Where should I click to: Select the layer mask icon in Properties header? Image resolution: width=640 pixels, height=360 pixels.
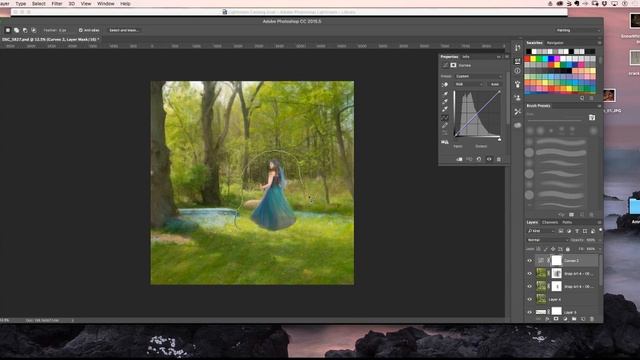453,65
